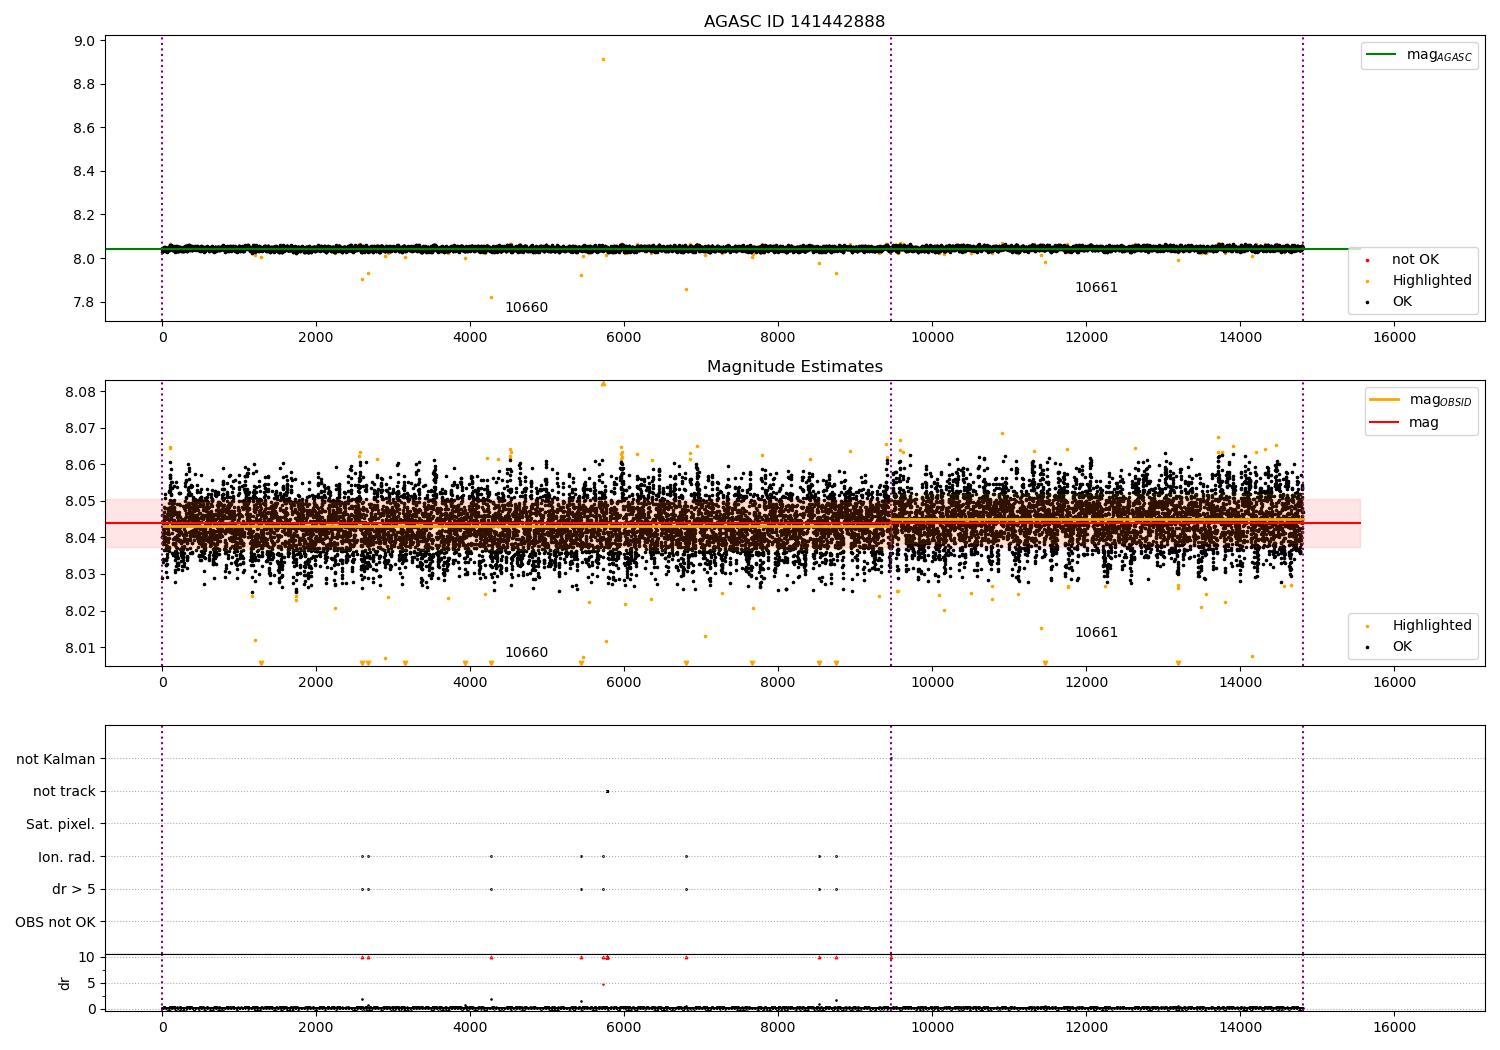Select the mag AGASC legend label in top plot

(1439, 55)
